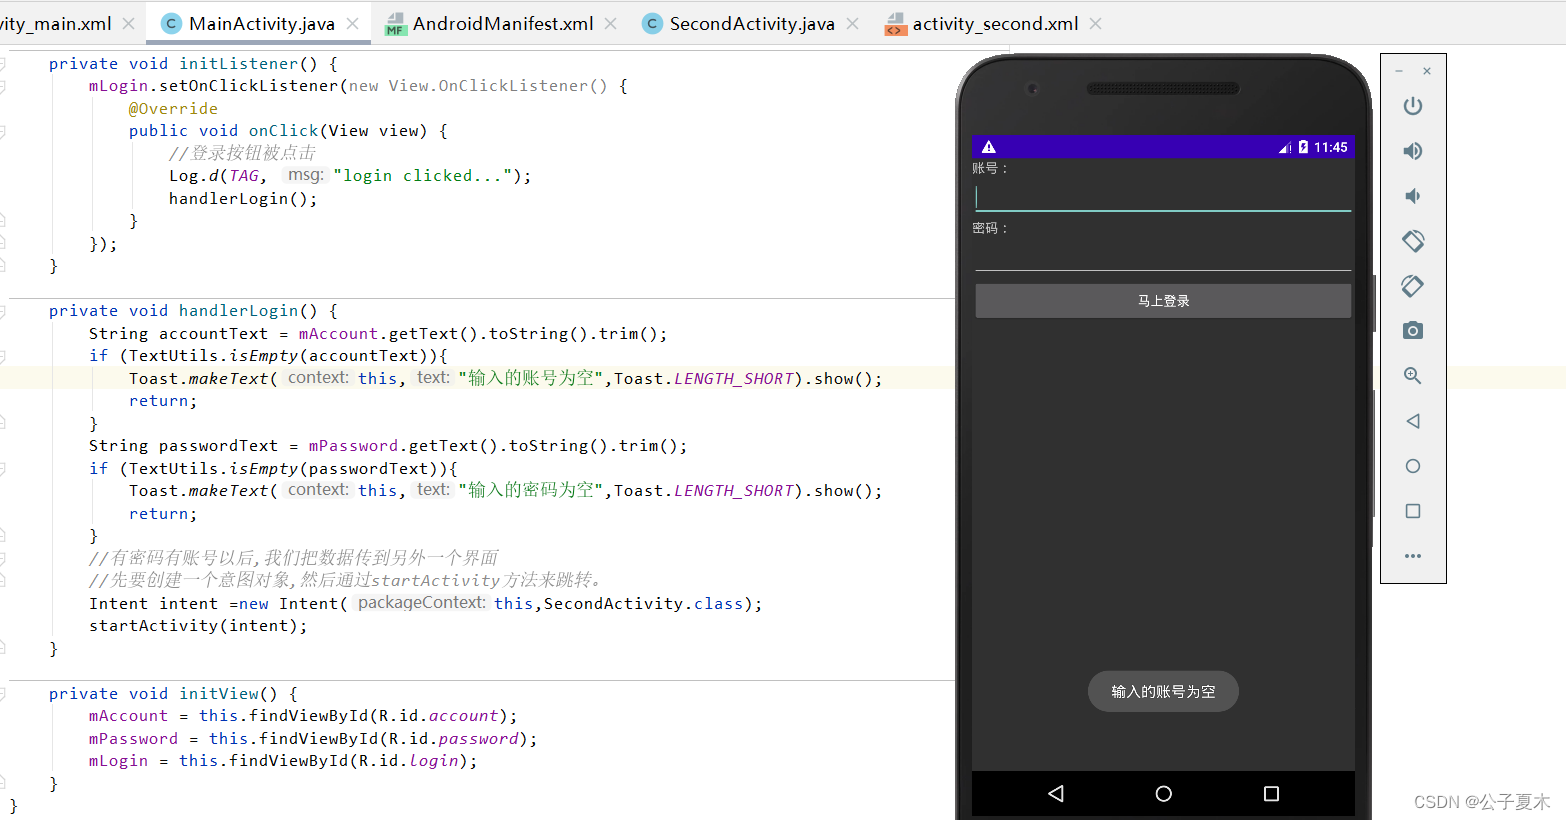
Task: Click the Home circle in emulator side toolbar
Action: [x=1412, y=466]
